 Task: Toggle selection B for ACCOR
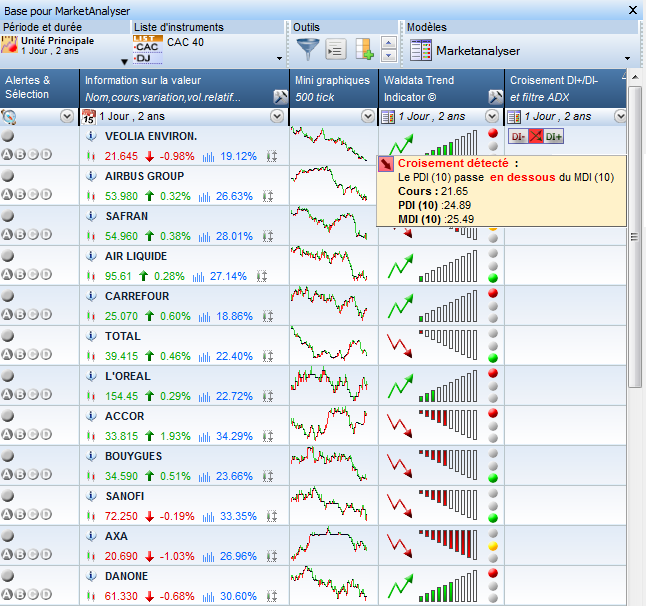(20, 434)
